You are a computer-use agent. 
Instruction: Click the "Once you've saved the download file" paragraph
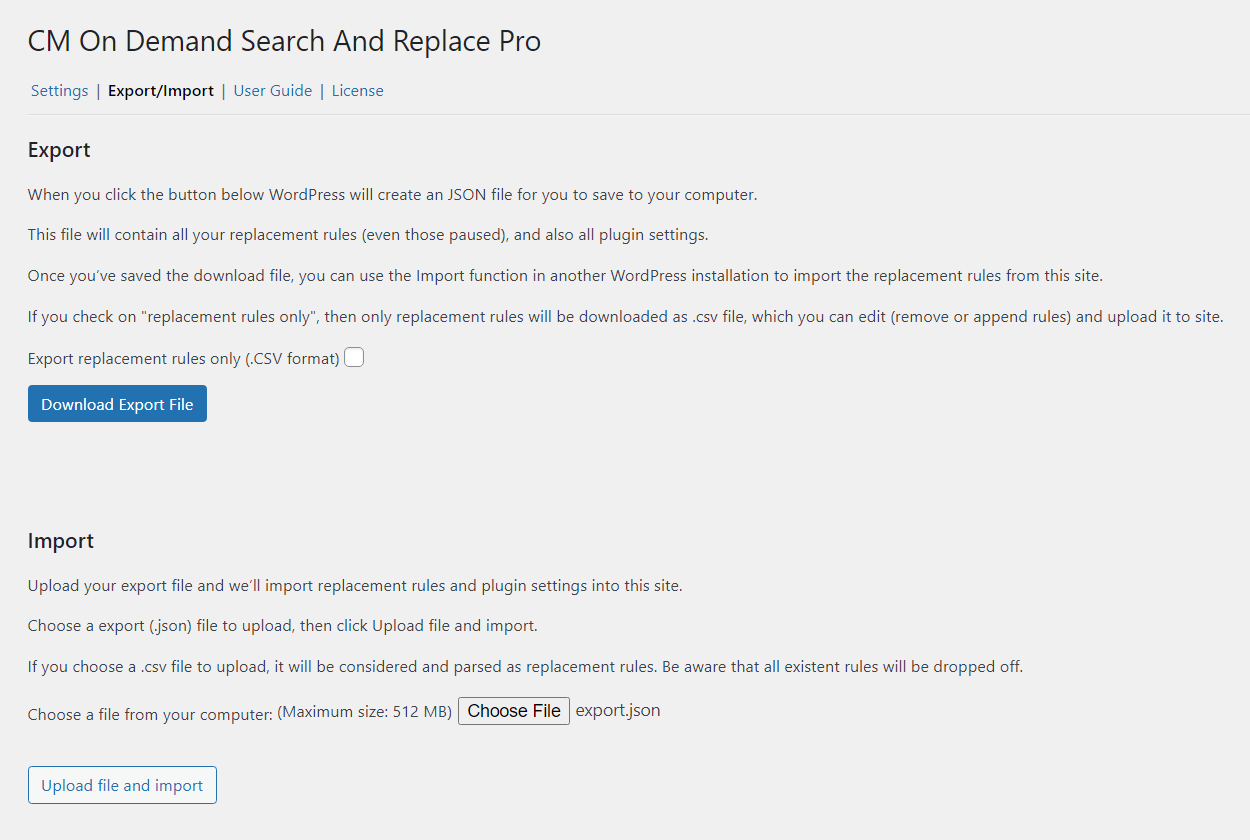[x=565, y=276]
